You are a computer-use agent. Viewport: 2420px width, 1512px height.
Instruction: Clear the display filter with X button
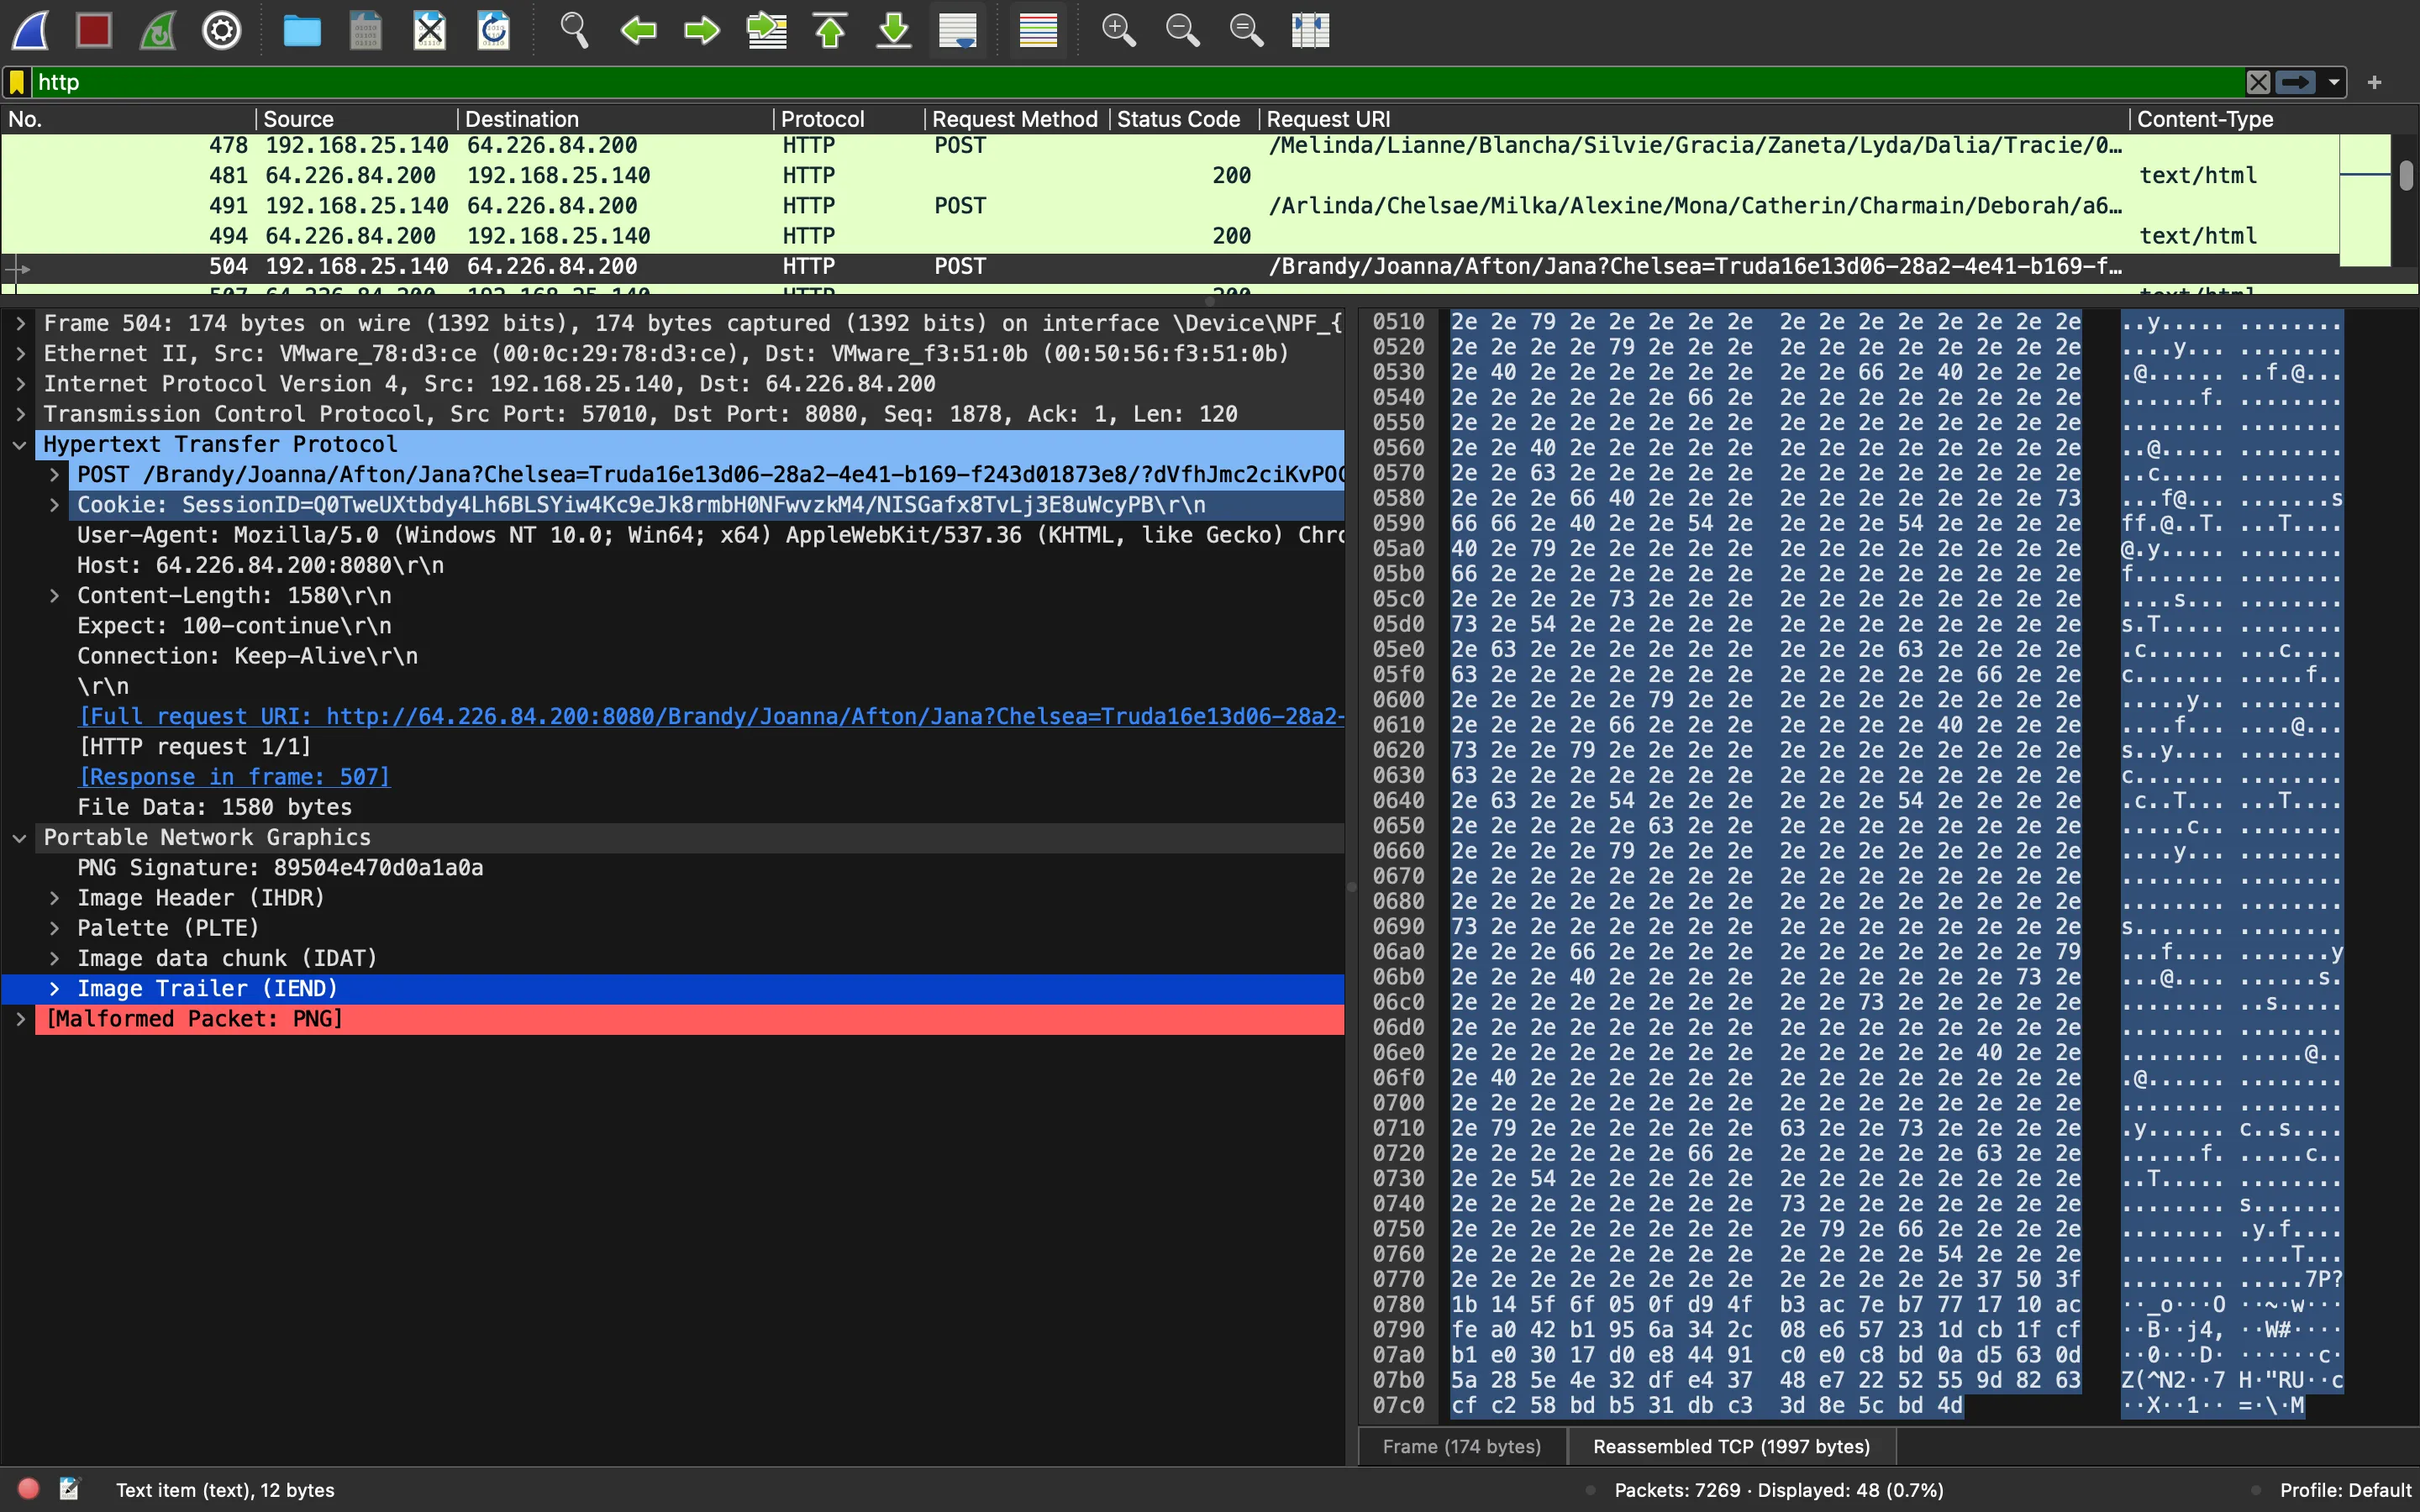point(2258,82)
